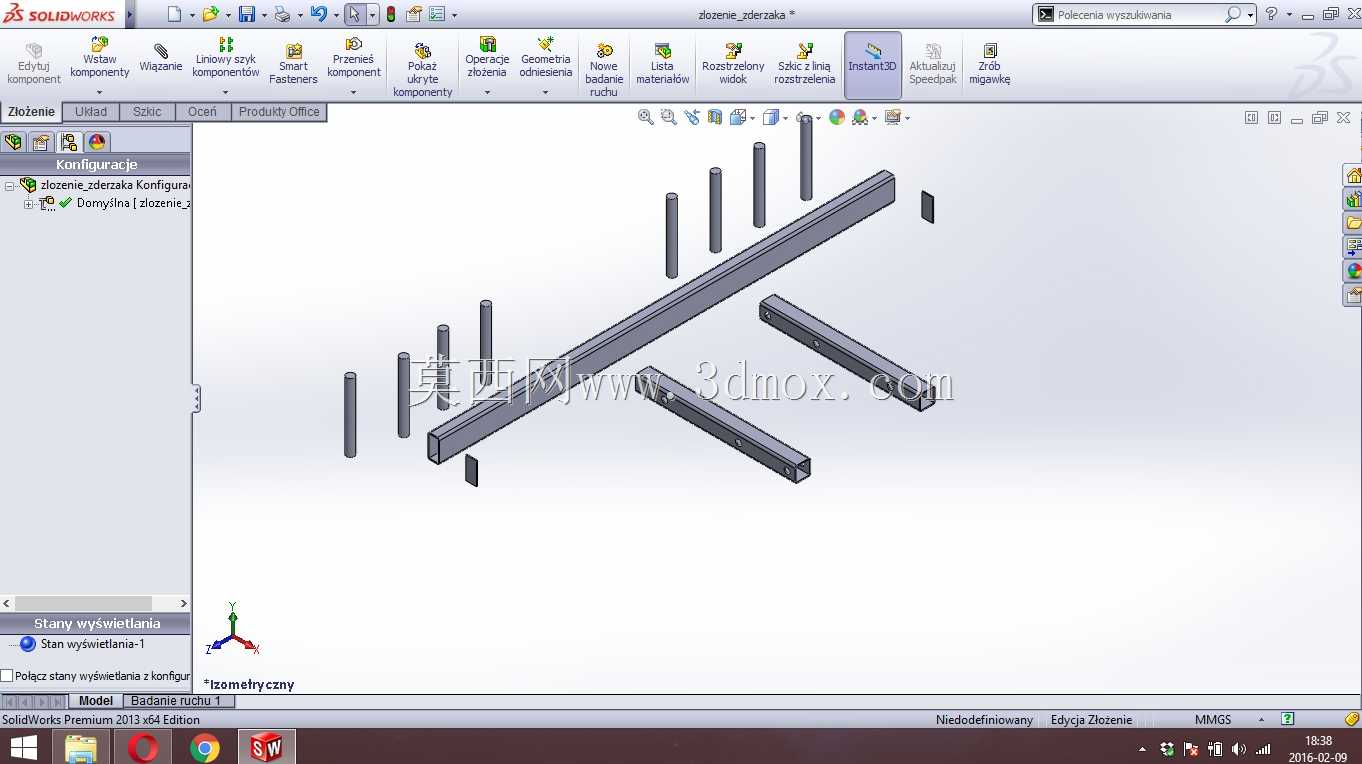Toggle the Section view icon
This screenshot has height=764, width=1362.
pyautogui.click(x=714, y=117)
